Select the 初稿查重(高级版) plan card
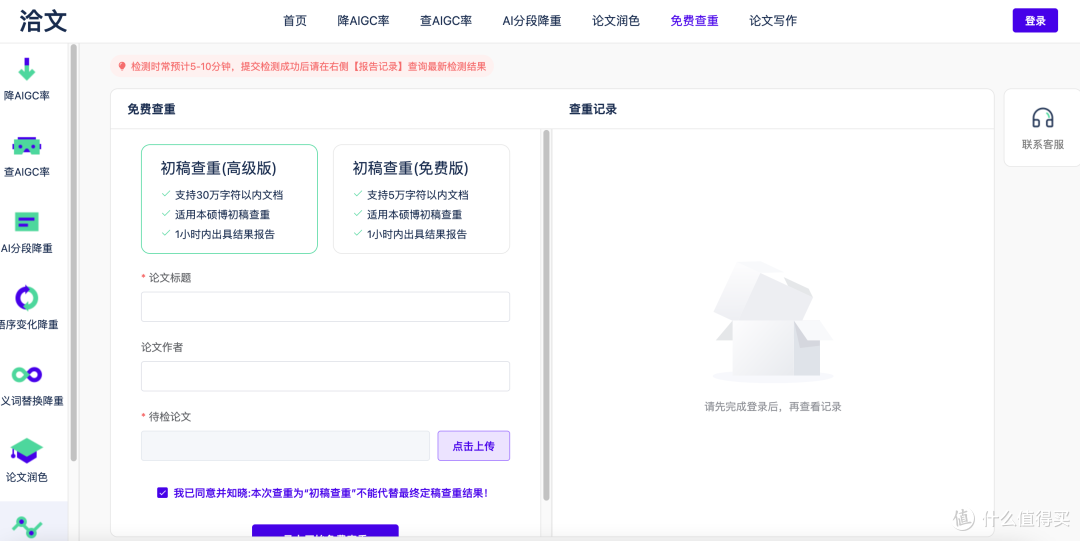The image size is (1080, 541). [229, 199]
